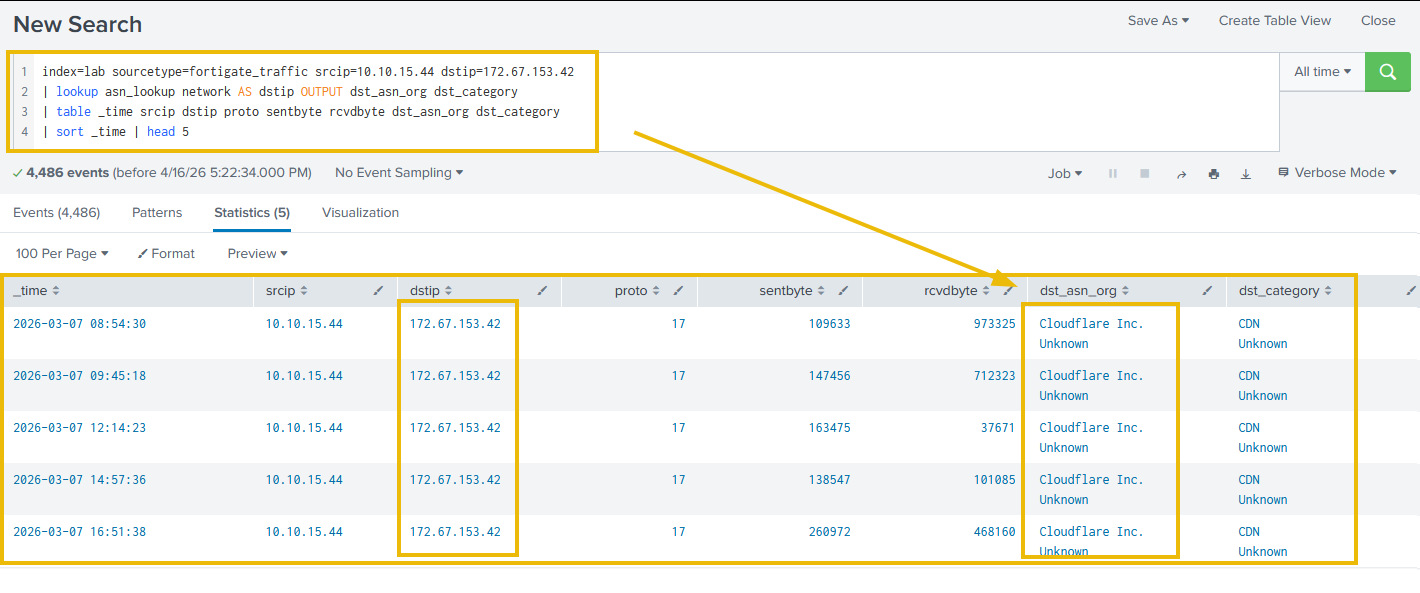
Task: Sort the table by dst_category
Action: 1285,291
